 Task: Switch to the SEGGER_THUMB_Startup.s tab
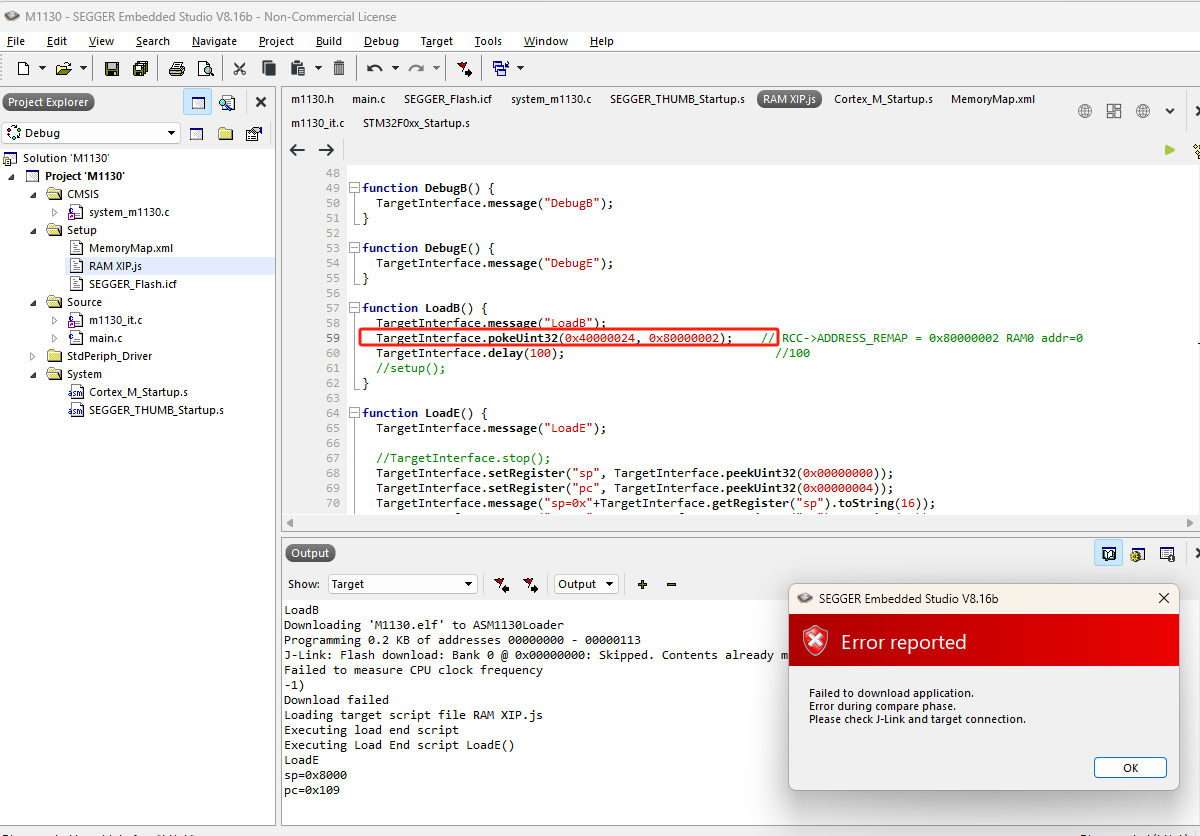click(x=677, y=99)
